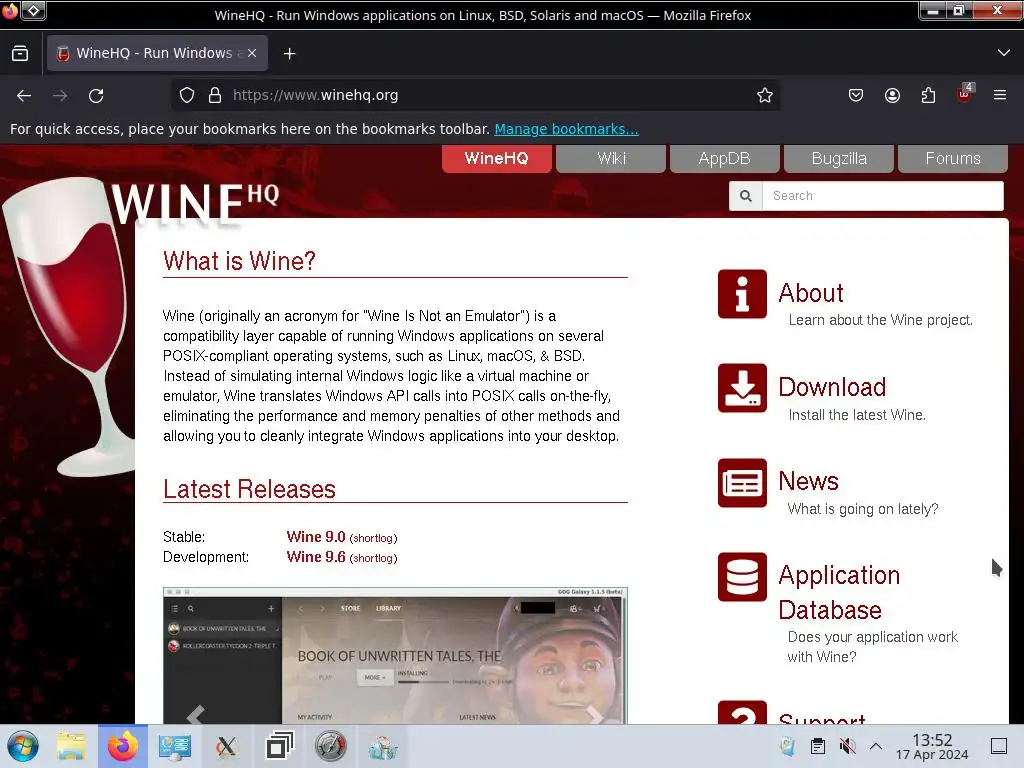
Task: Click the show desktop button
Action: coord(999,746)
